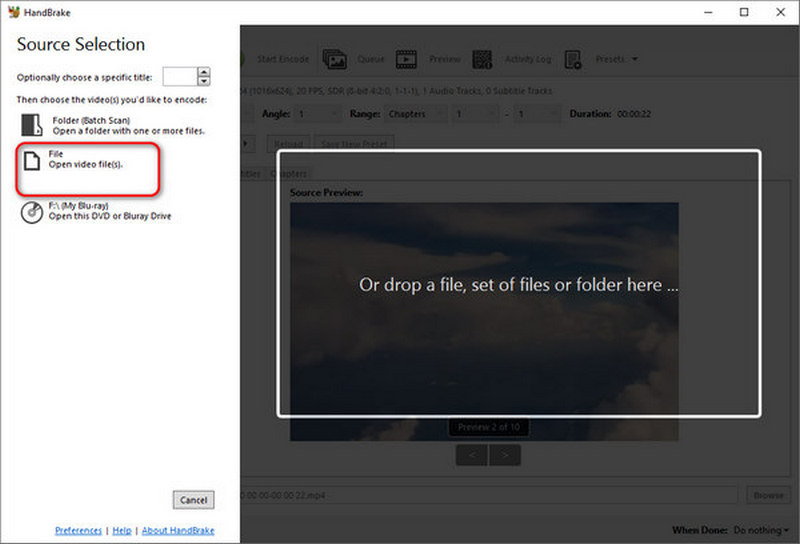Image resolution: width=800 pixels, height=544 pixels.
Task: Decrease the specific title number
Action: point(204,81)
